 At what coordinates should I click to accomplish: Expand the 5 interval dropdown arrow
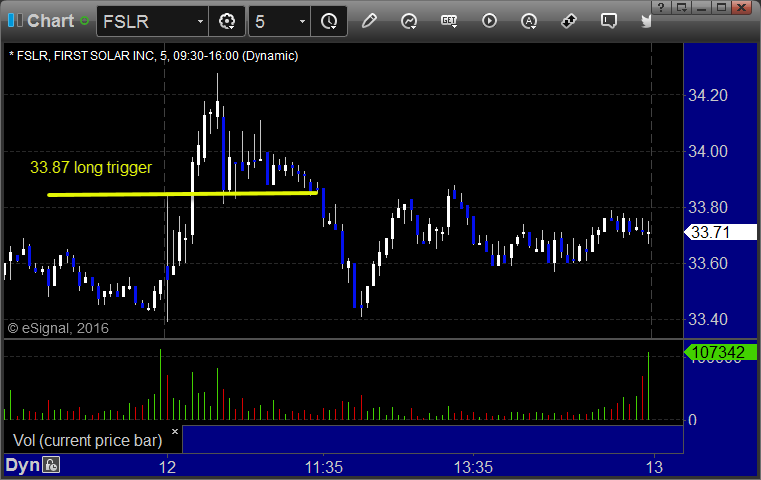302,21
